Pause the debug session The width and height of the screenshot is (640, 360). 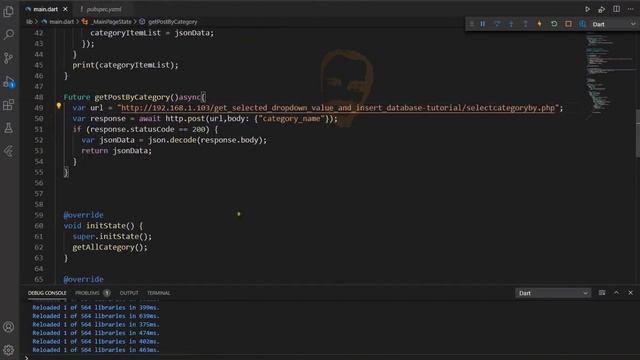(x=483, y=24)
